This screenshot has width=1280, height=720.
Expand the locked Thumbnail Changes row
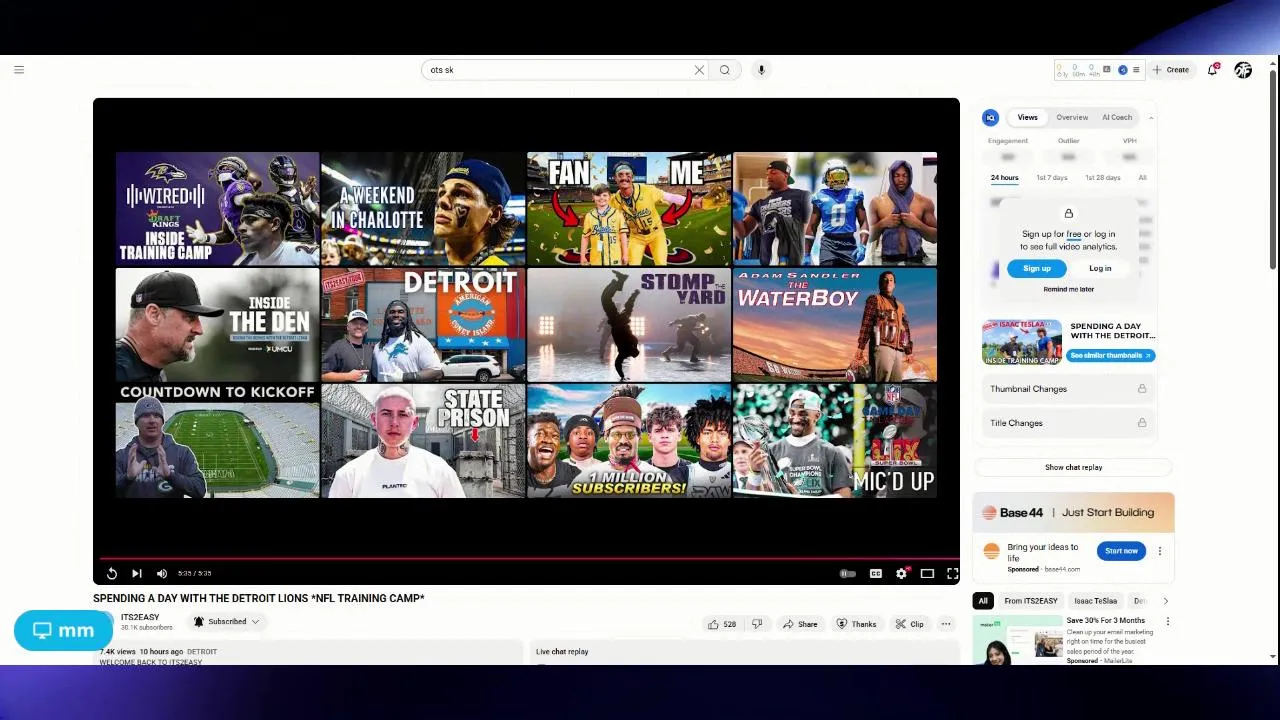point(1068,389)
